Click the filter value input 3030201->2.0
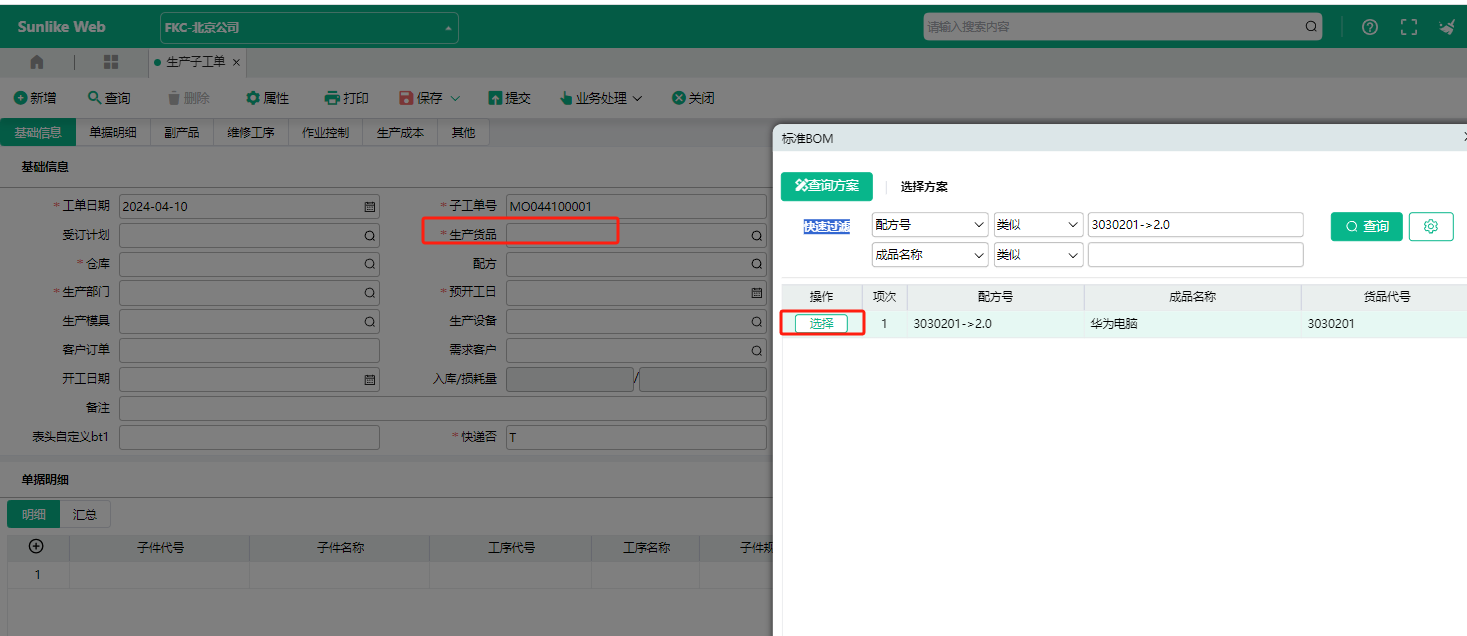The height and width of the screenshot is (636, 1467). point(1196,225)
